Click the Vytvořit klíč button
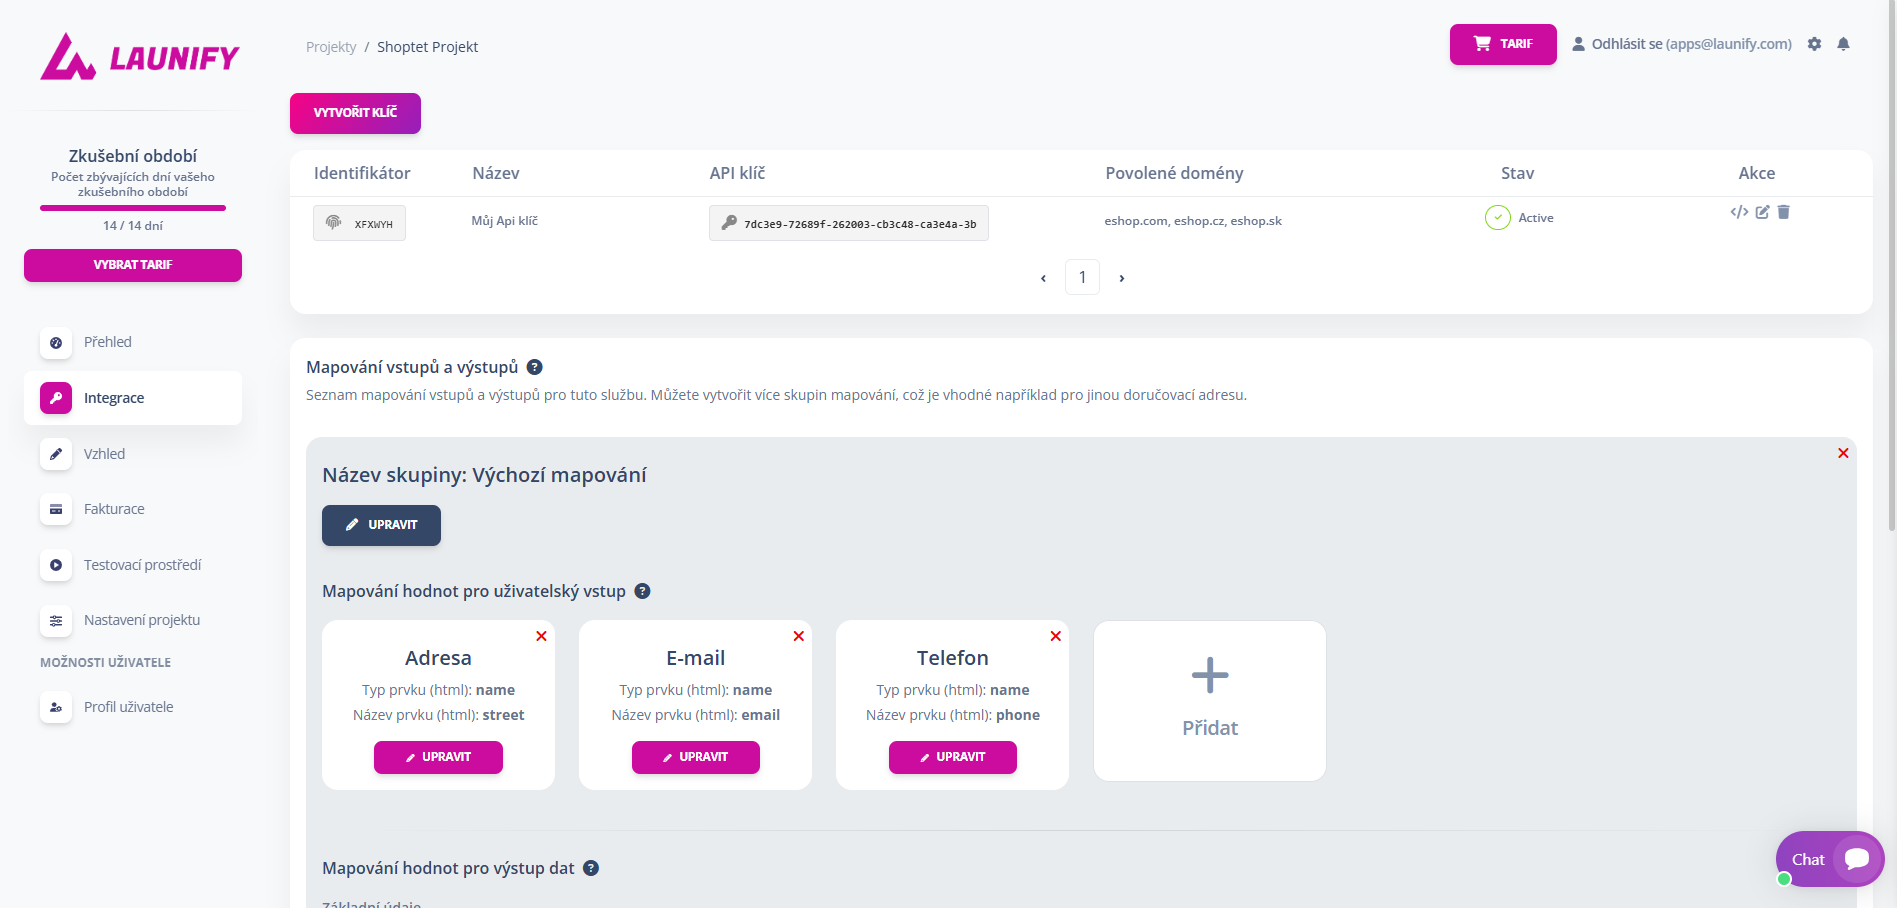Screen dimensions: 1897x908 [355, 113]
